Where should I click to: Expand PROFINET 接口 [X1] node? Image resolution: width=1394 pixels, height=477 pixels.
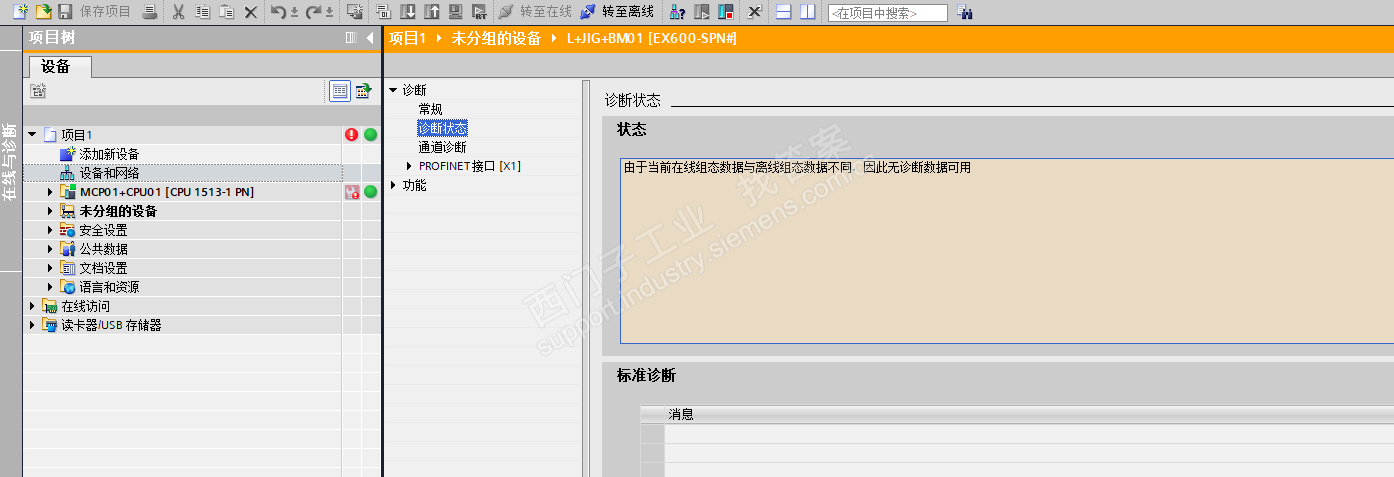pyautogui.click(x=408, y=166)
